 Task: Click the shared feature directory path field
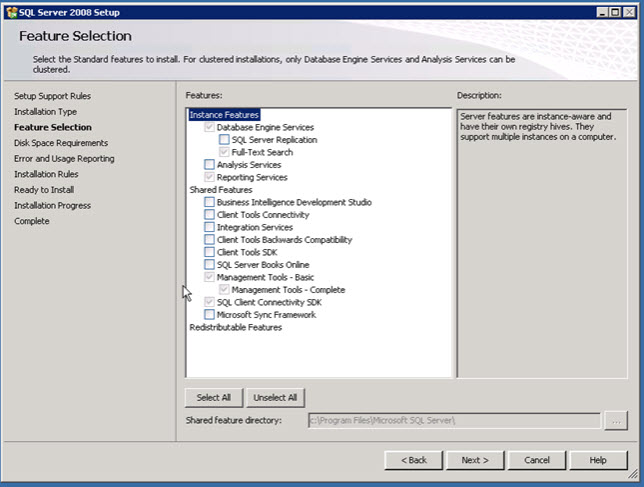[x=454, y=420]
